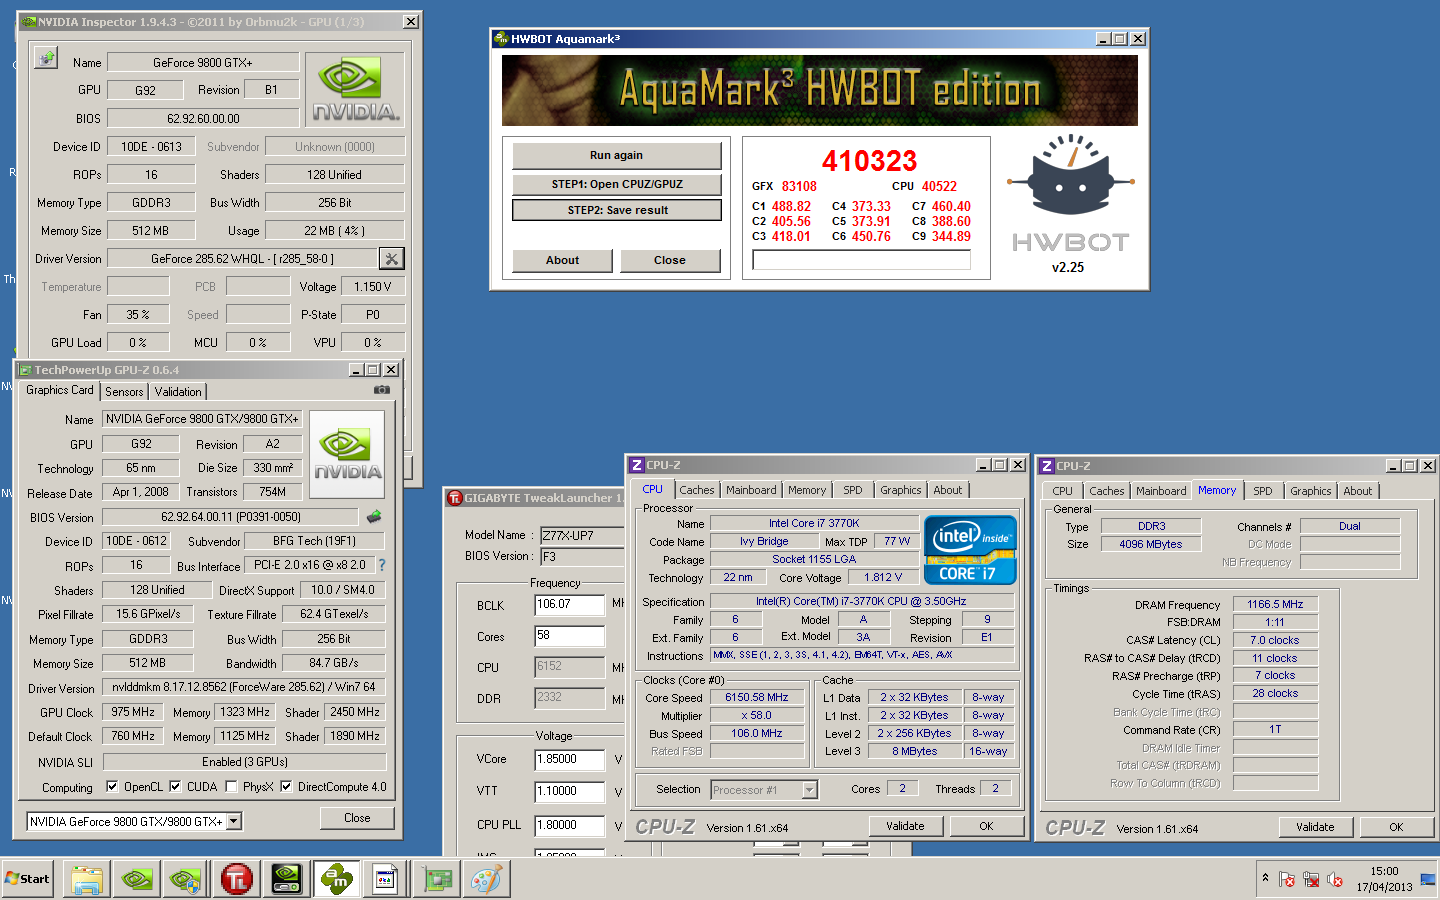This screenshot has width=1440, height=900.
Task: Click OK in right CPU-Z memory window
Action: pyautogui.click(x=1396, y=827)
